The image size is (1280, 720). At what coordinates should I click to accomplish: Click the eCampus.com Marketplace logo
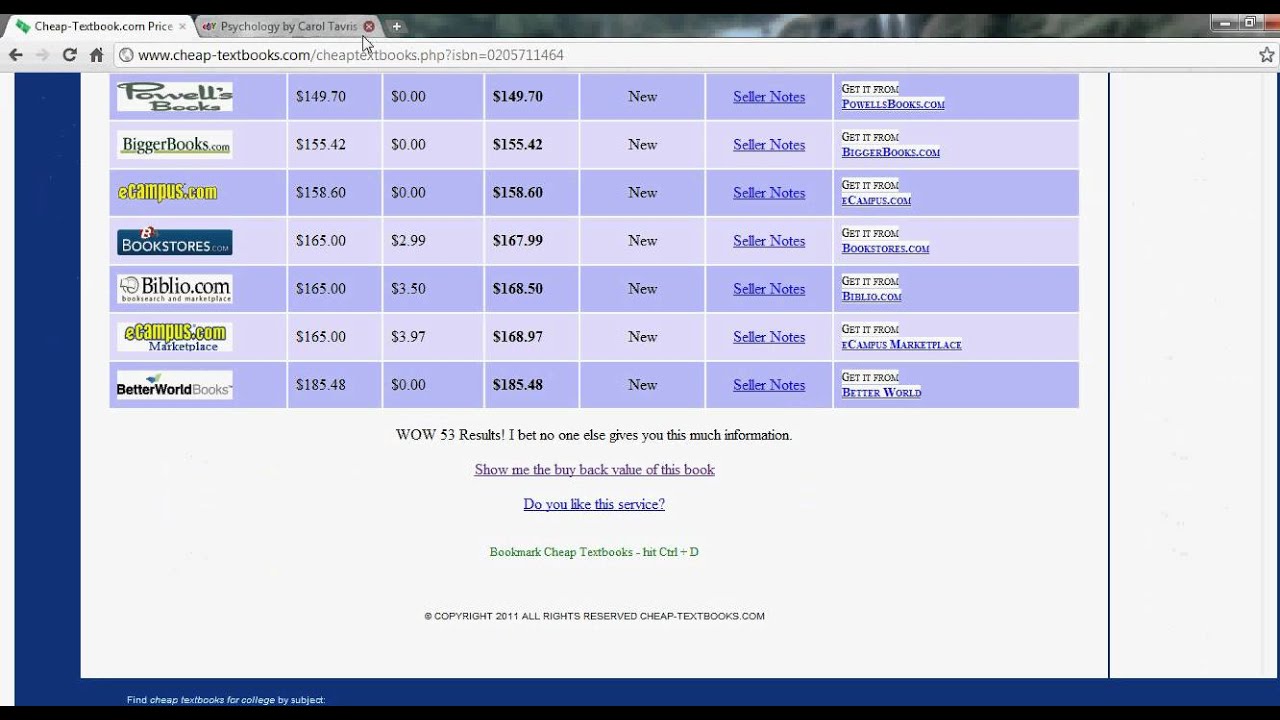click(x=175, y=337)
